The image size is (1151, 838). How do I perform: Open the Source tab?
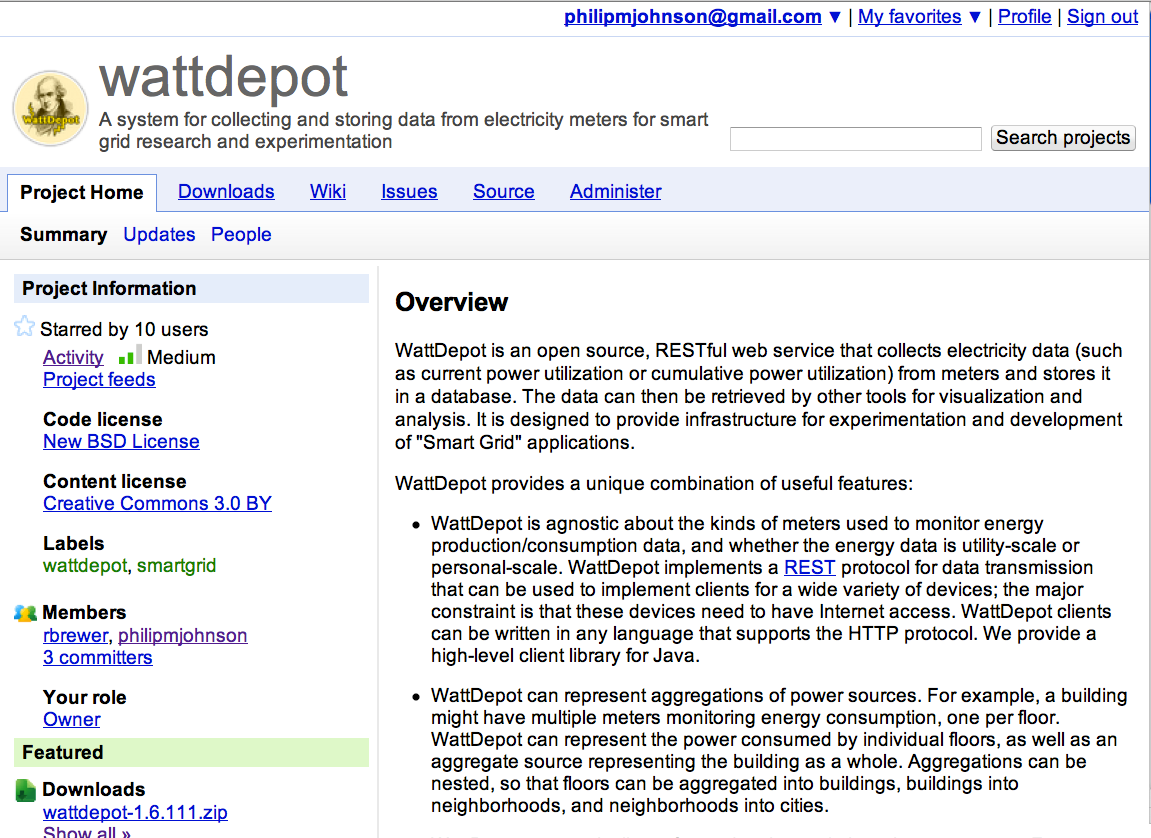tap(503, 192)
